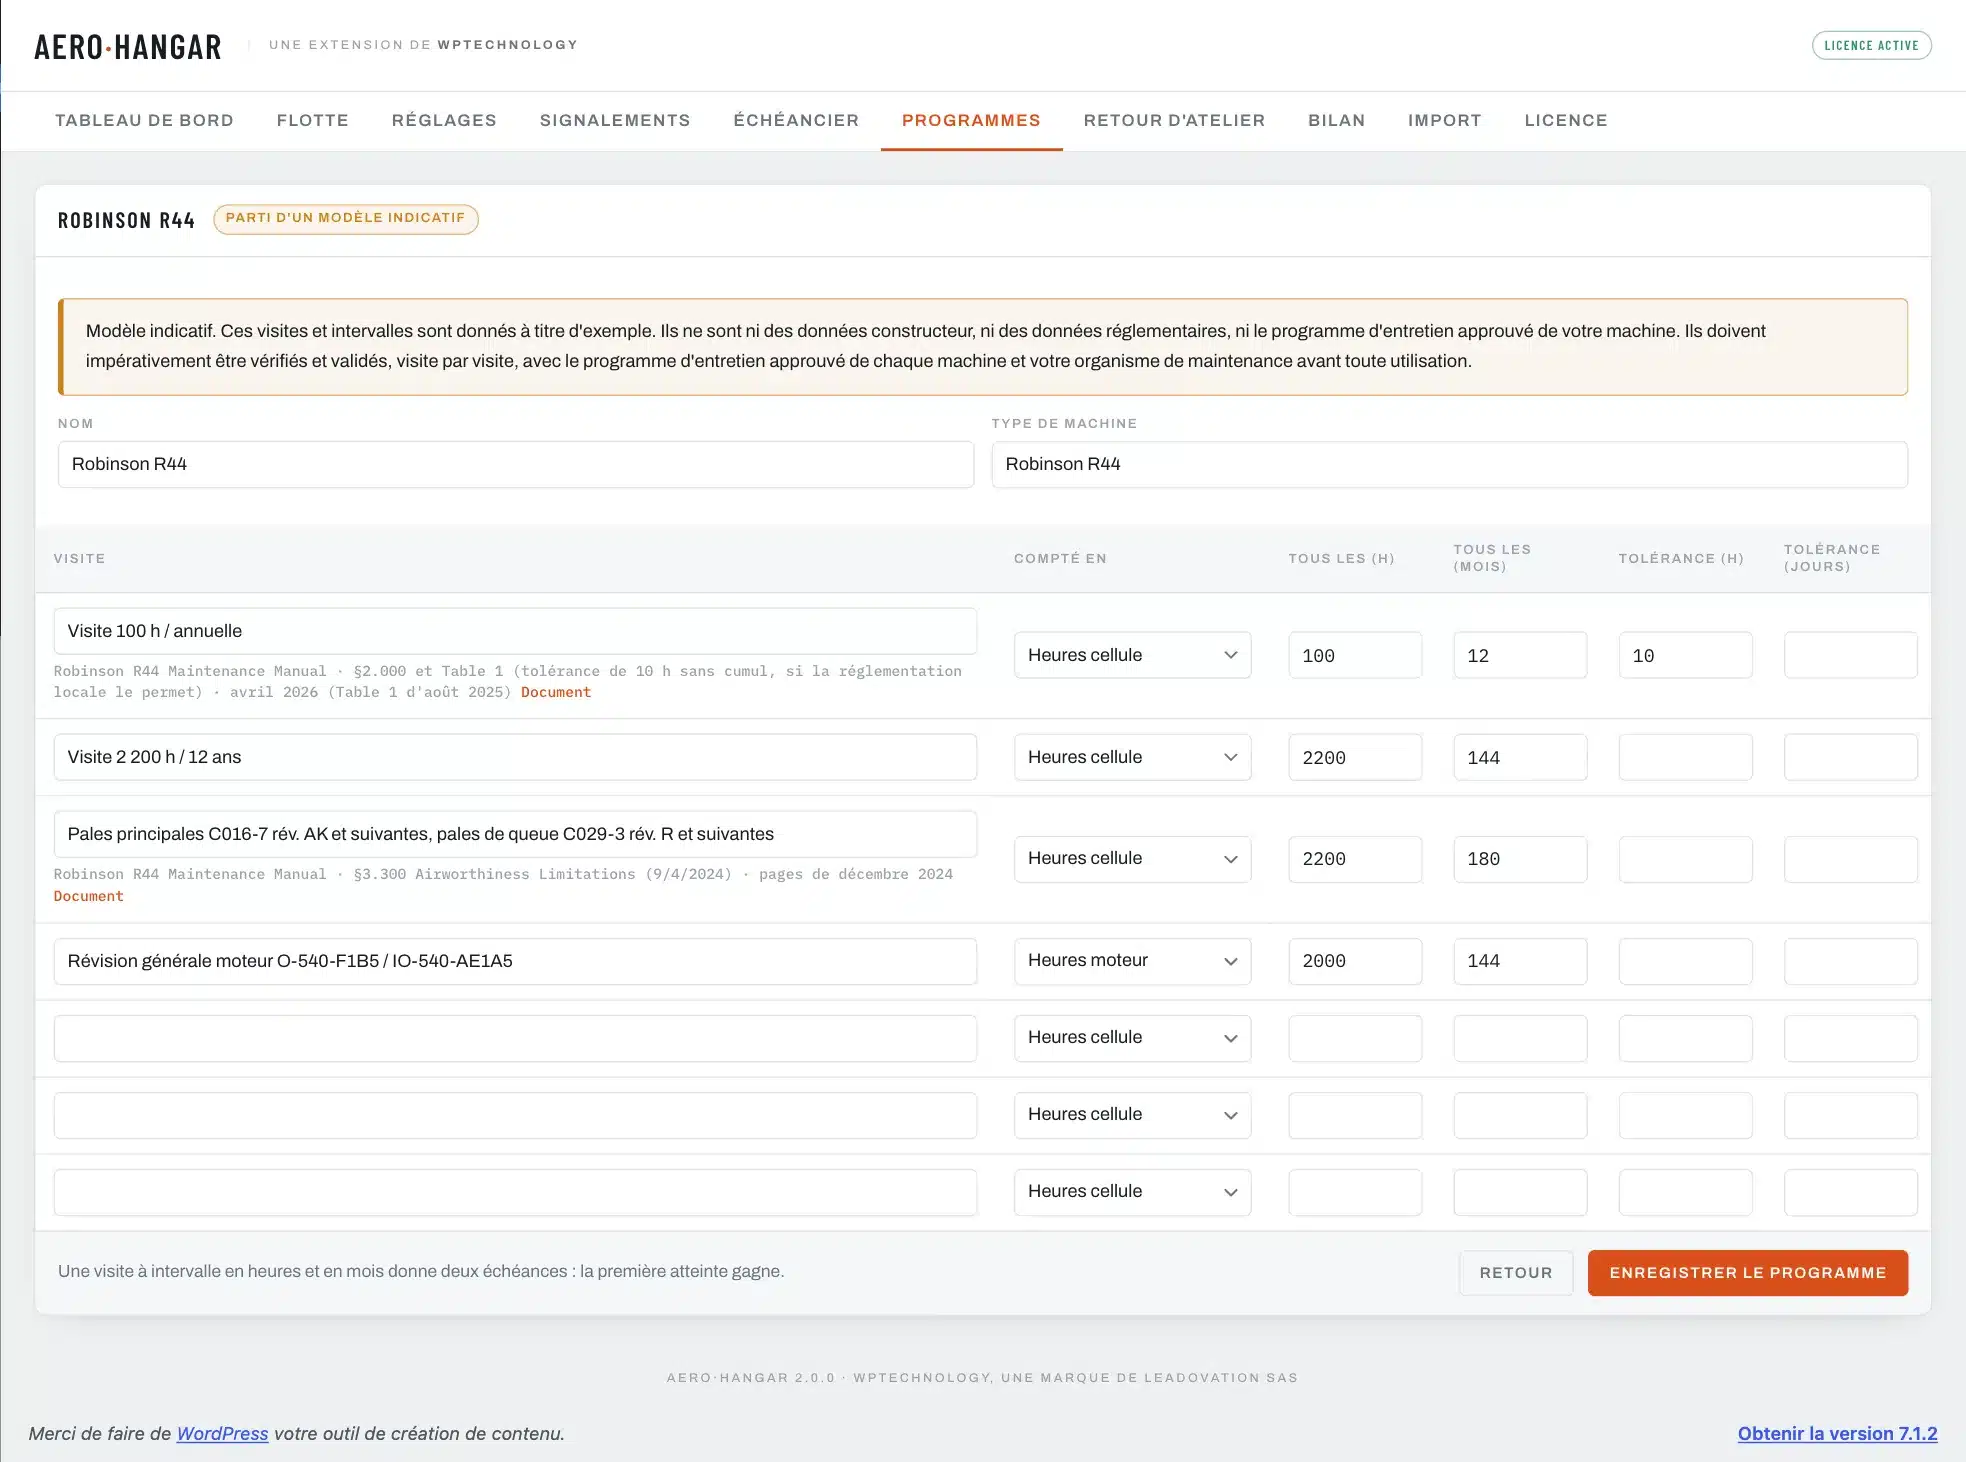The width and height of the screenshot is (1966, 1462).
Task: Open the Heures moteur dropdown
Action: (x=1132, y=960)
